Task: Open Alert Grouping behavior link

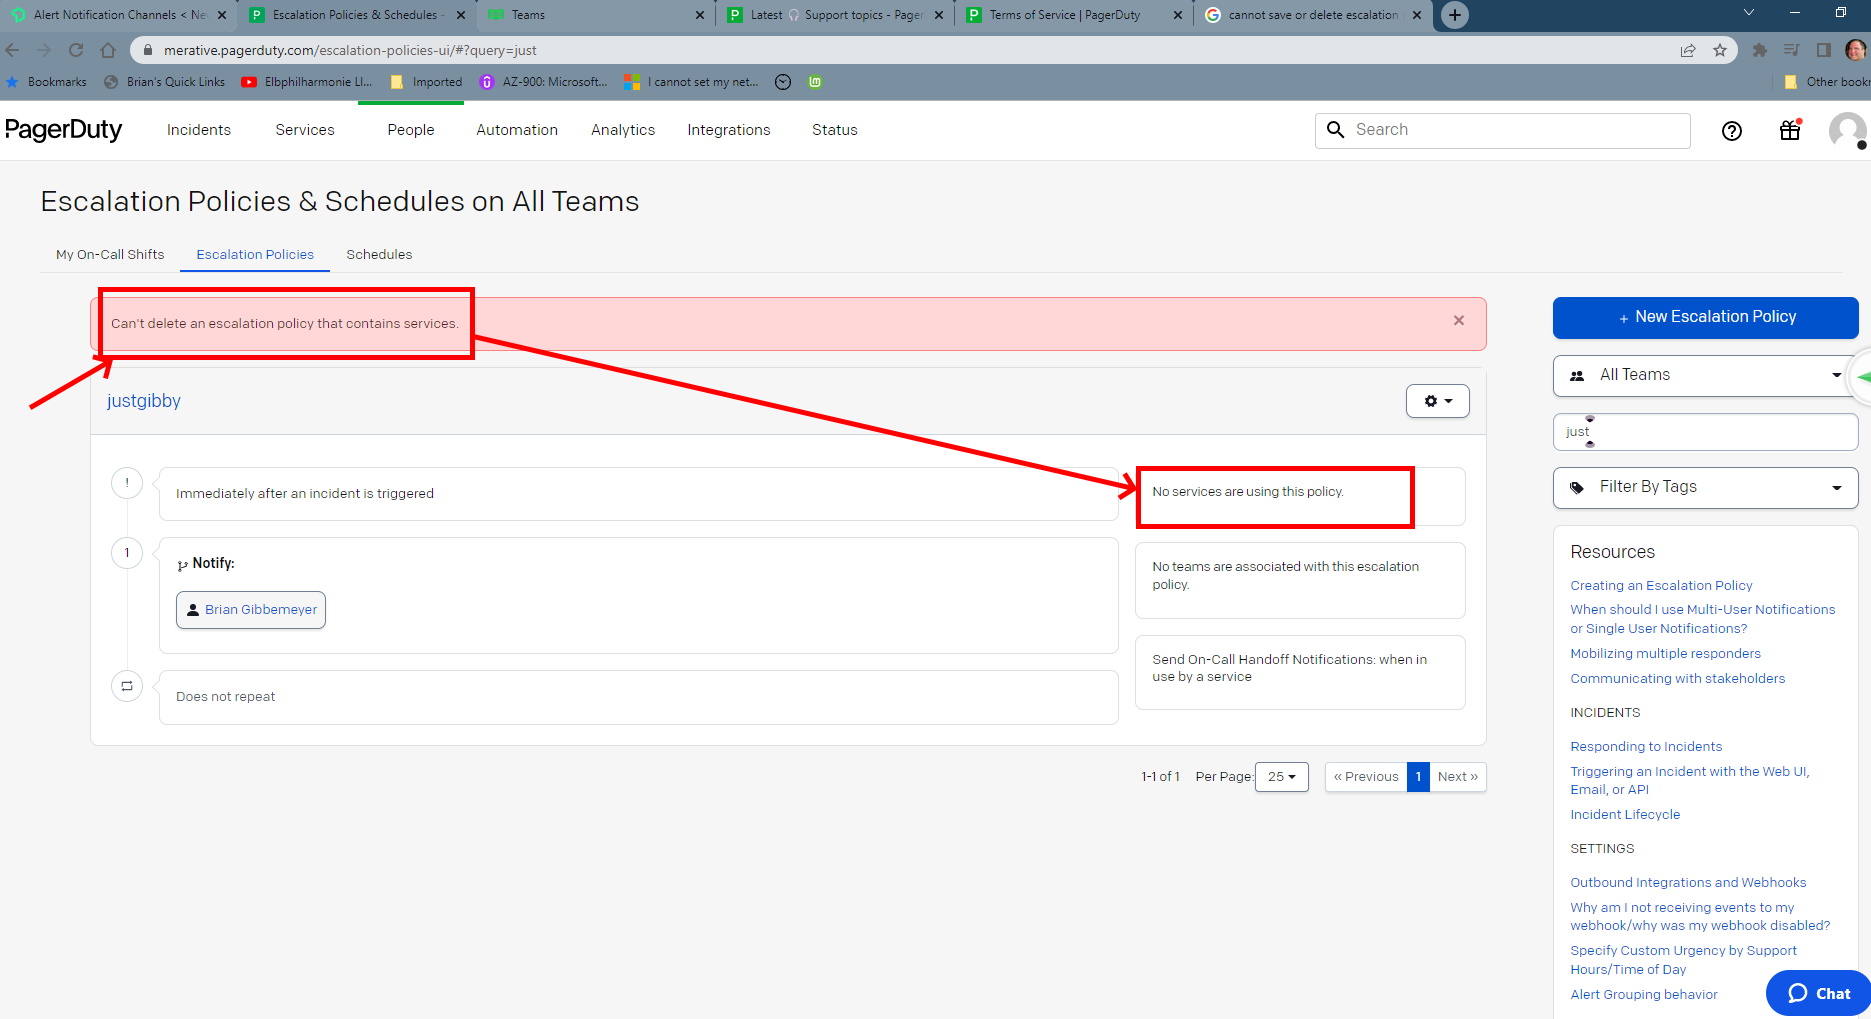Action: [1644, 995]
